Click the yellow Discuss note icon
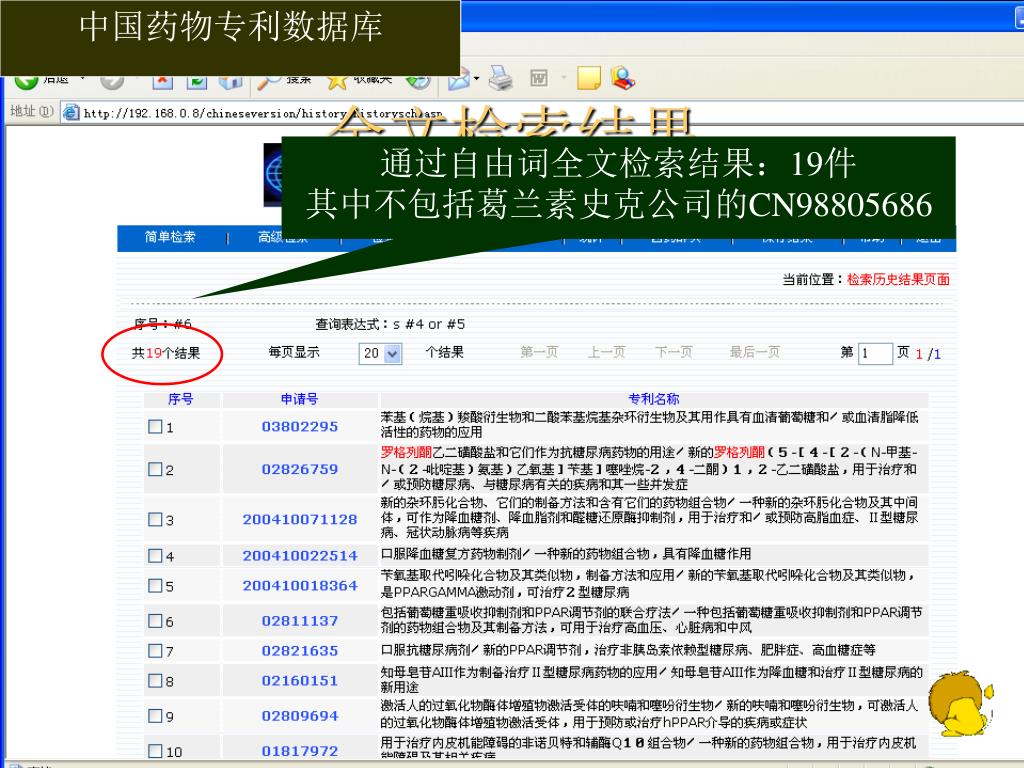Screen dimensions: 1024x768 pyautogui.click(x=589, y=78)
